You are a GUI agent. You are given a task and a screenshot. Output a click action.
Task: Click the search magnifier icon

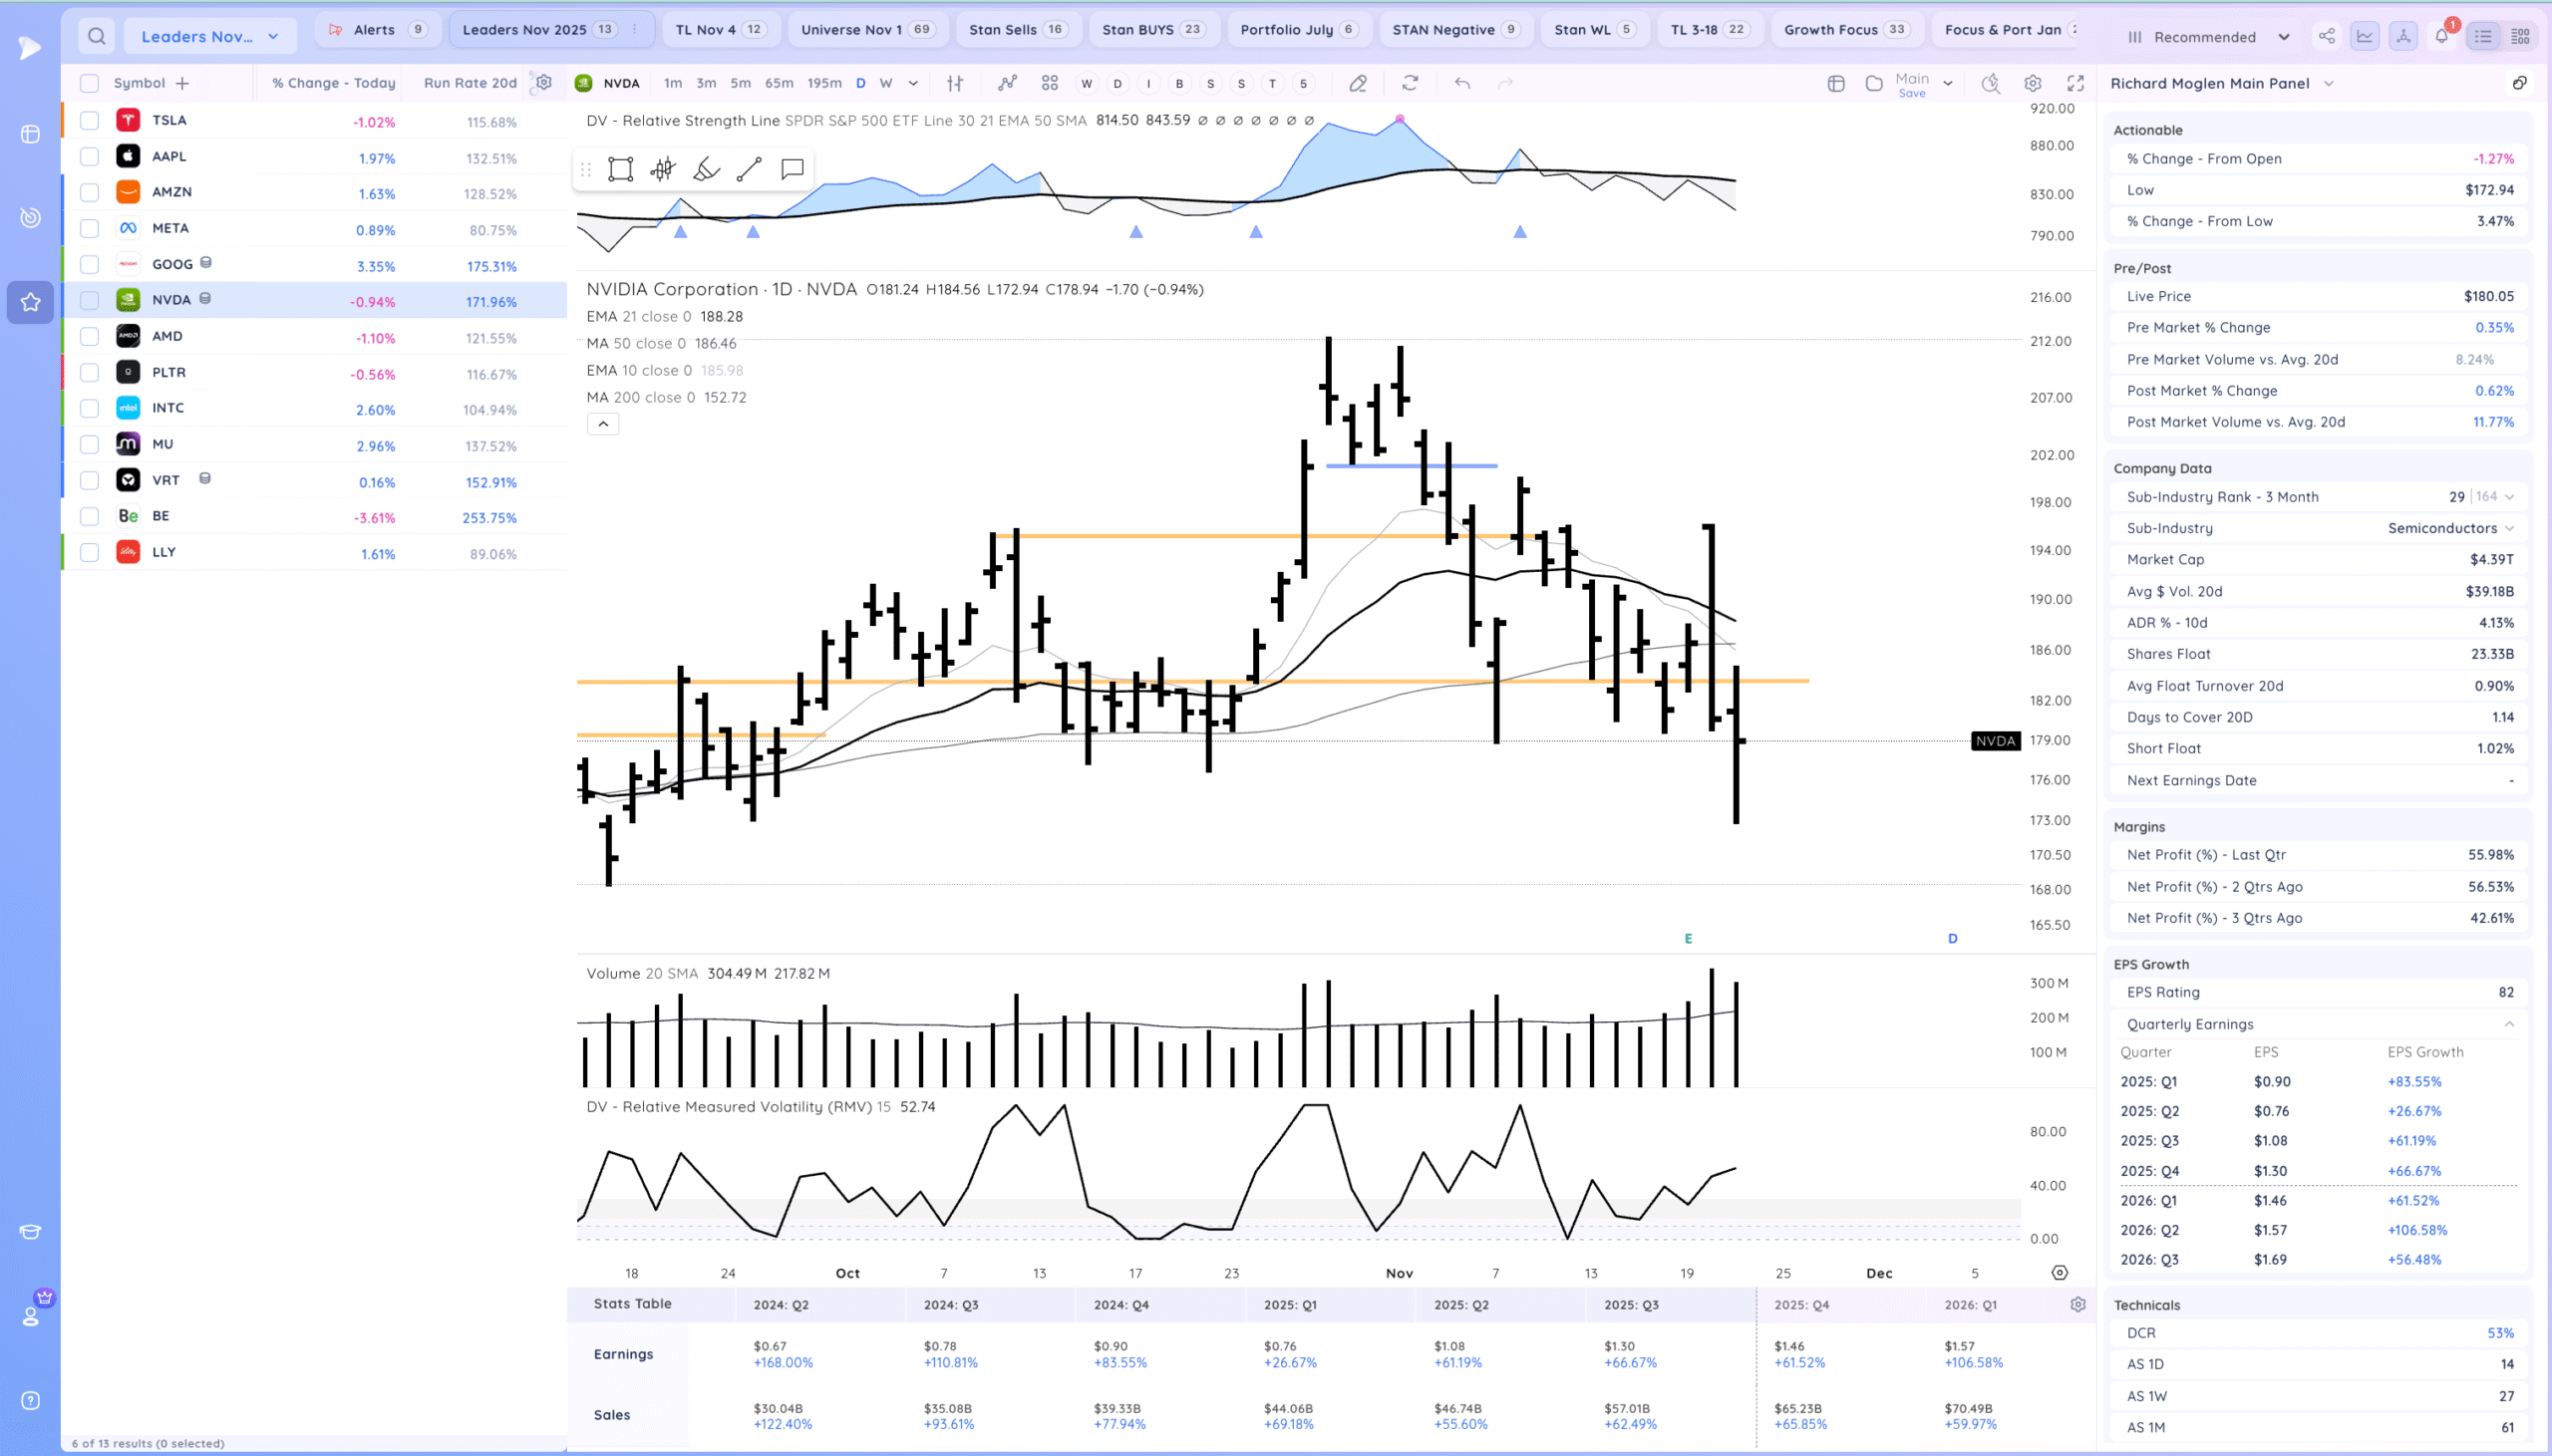96,36
